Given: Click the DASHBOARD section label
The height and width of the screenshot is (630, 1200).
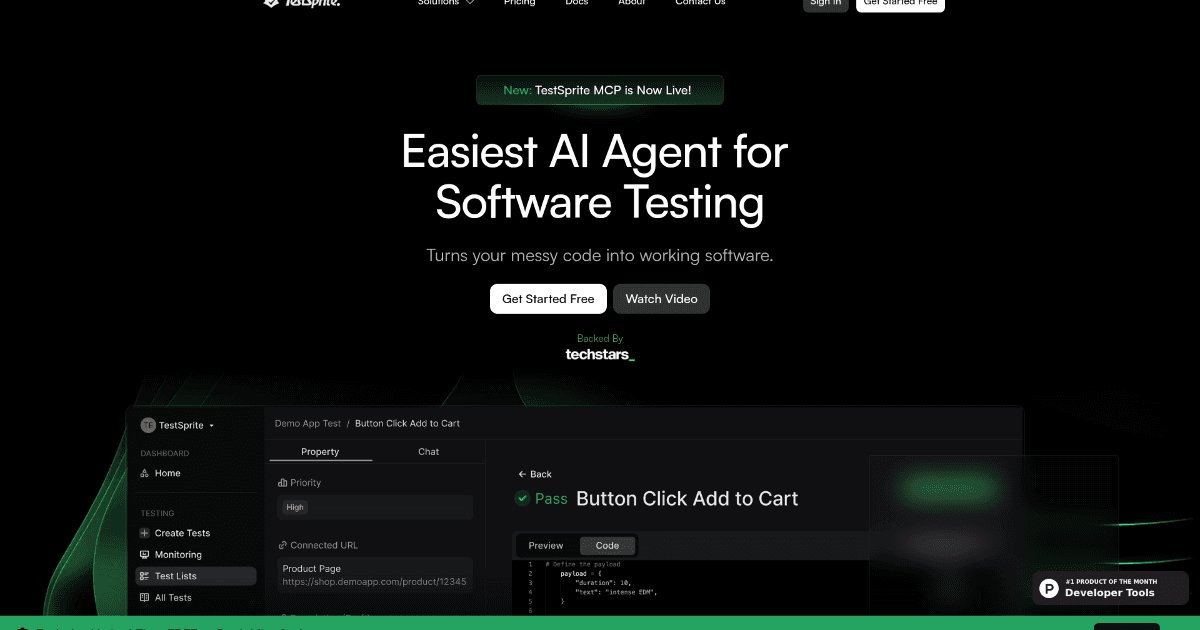Looking at the screenshot, I should coord(165,453).
